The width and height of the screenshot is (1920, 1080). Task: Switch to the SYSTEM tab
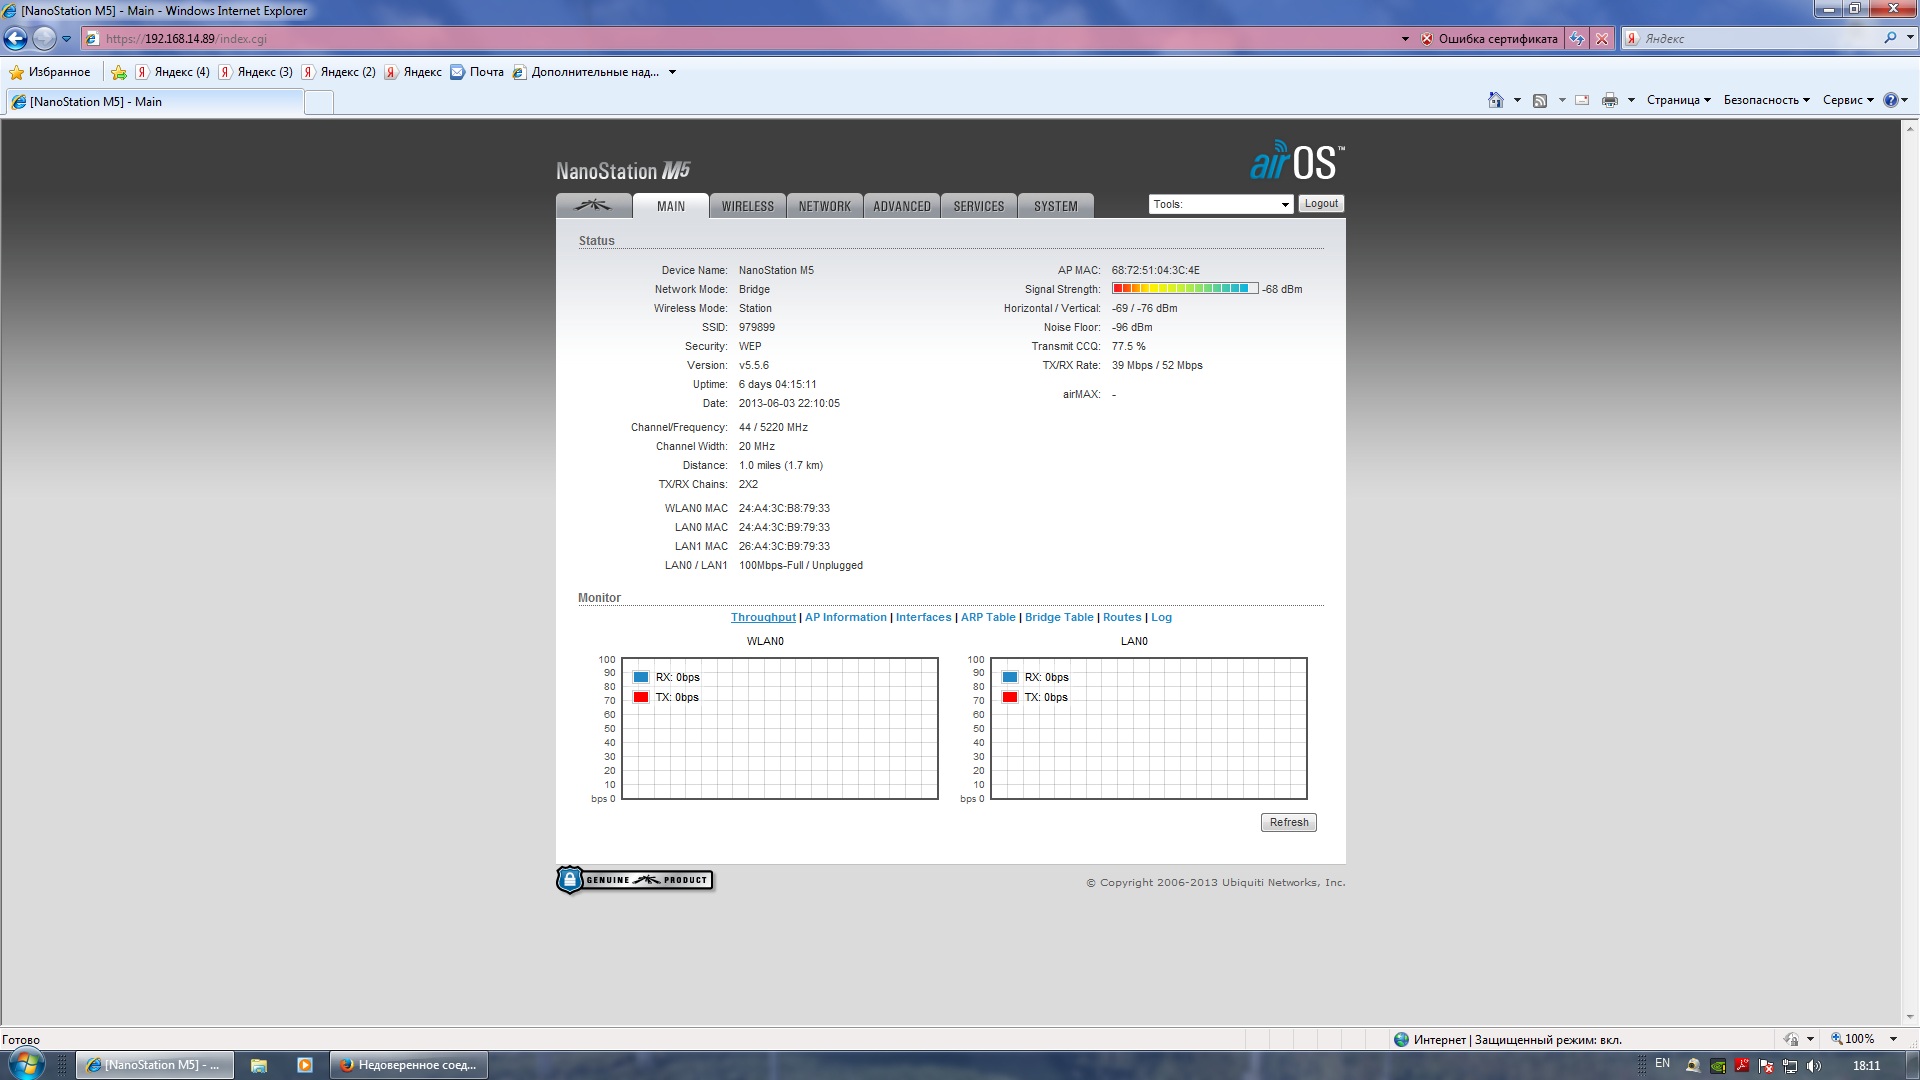(1056, 206)
